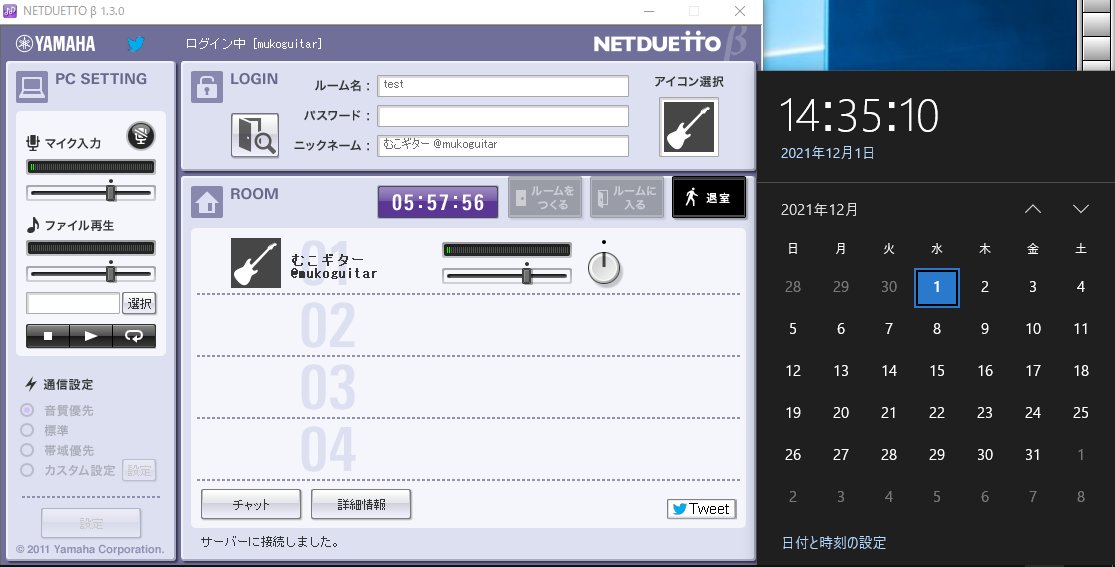This screenshot has height=567, width=1115.
Task: Play the selected audio file
Action: pyautogui.click(x=91, y=336)
